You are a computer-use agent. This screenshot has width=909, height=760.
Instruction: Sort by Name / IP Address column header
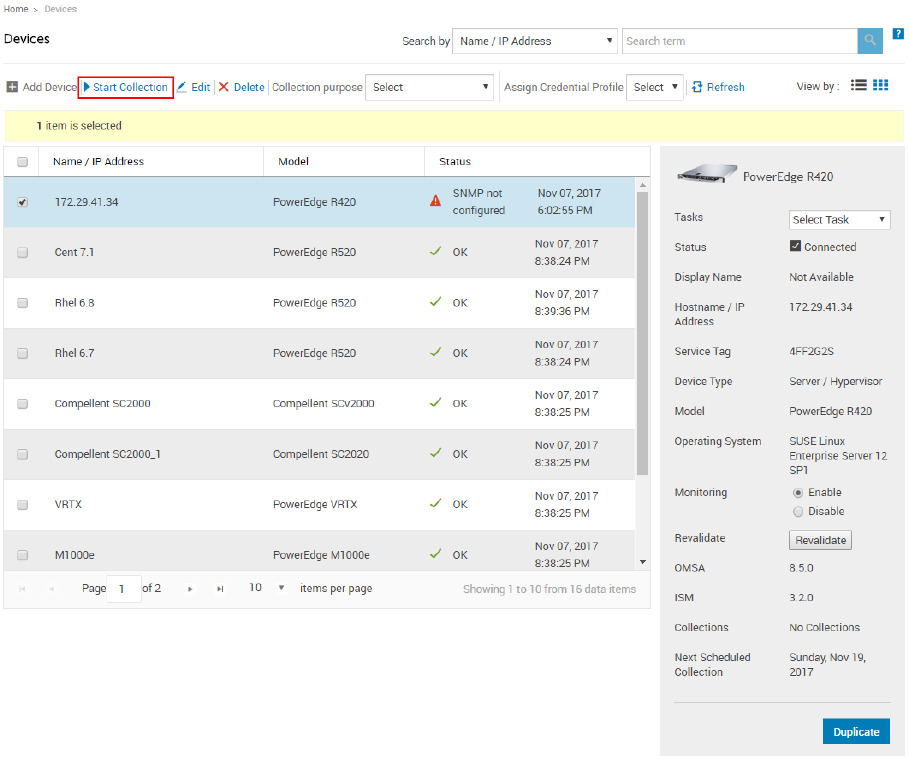[x=98, y=161]
